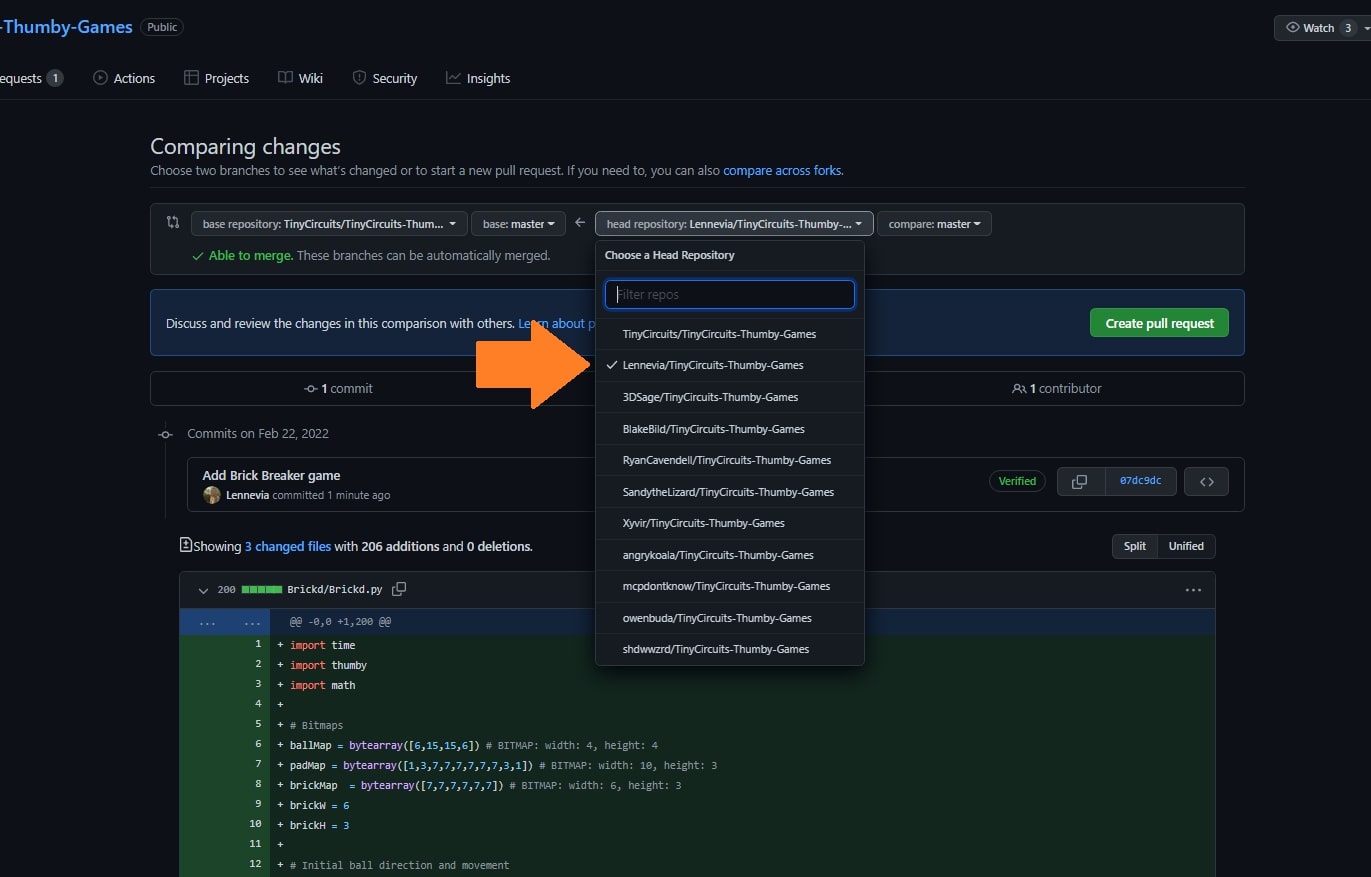Click the file list icon beside Showing
The height and width of the screenshot is (877, 1371).
click(x=185, y=545)
